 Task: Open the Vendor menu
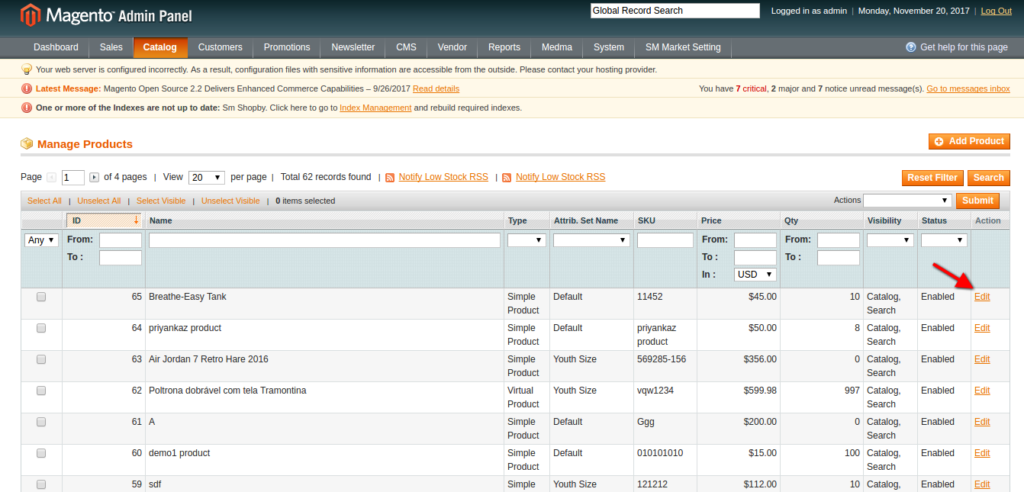pyautogui.click(x=452, y=47)
